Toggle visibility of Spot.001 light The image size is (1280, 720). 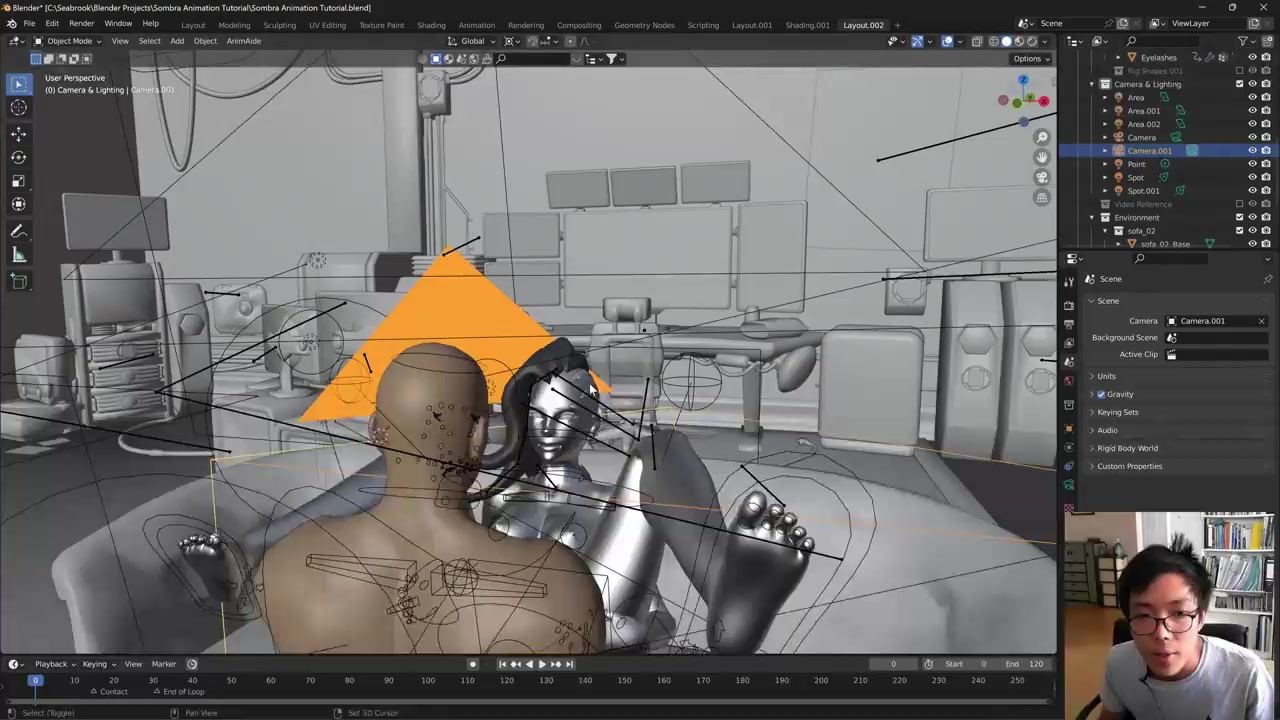click(1252, 191)
